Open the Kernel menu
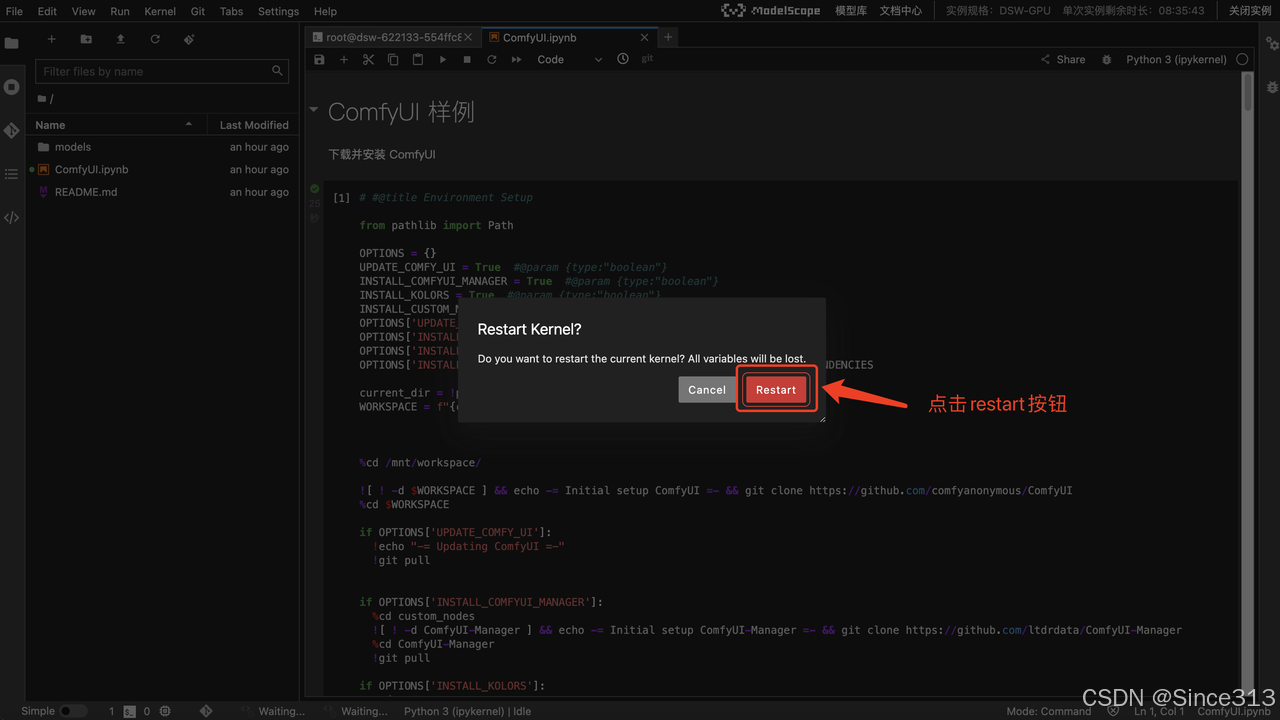This screenshot has height=720, width=1280. (160, 11)
